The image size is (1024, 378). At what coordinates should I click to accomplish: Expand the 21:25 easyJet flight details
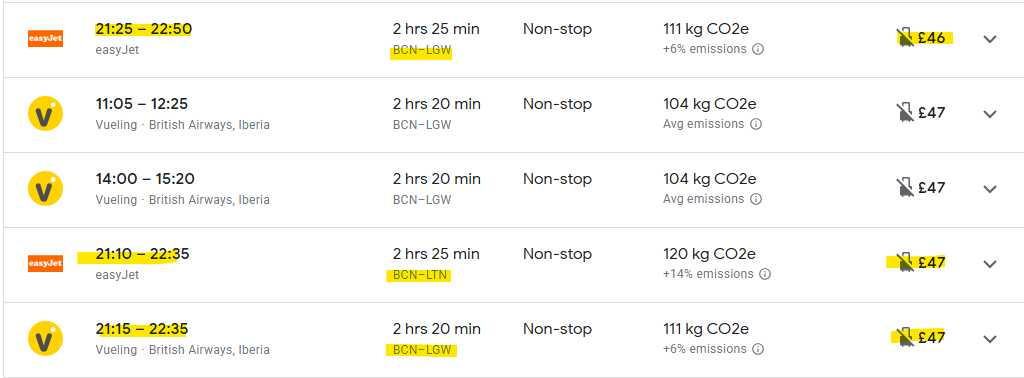click(990, 39)
